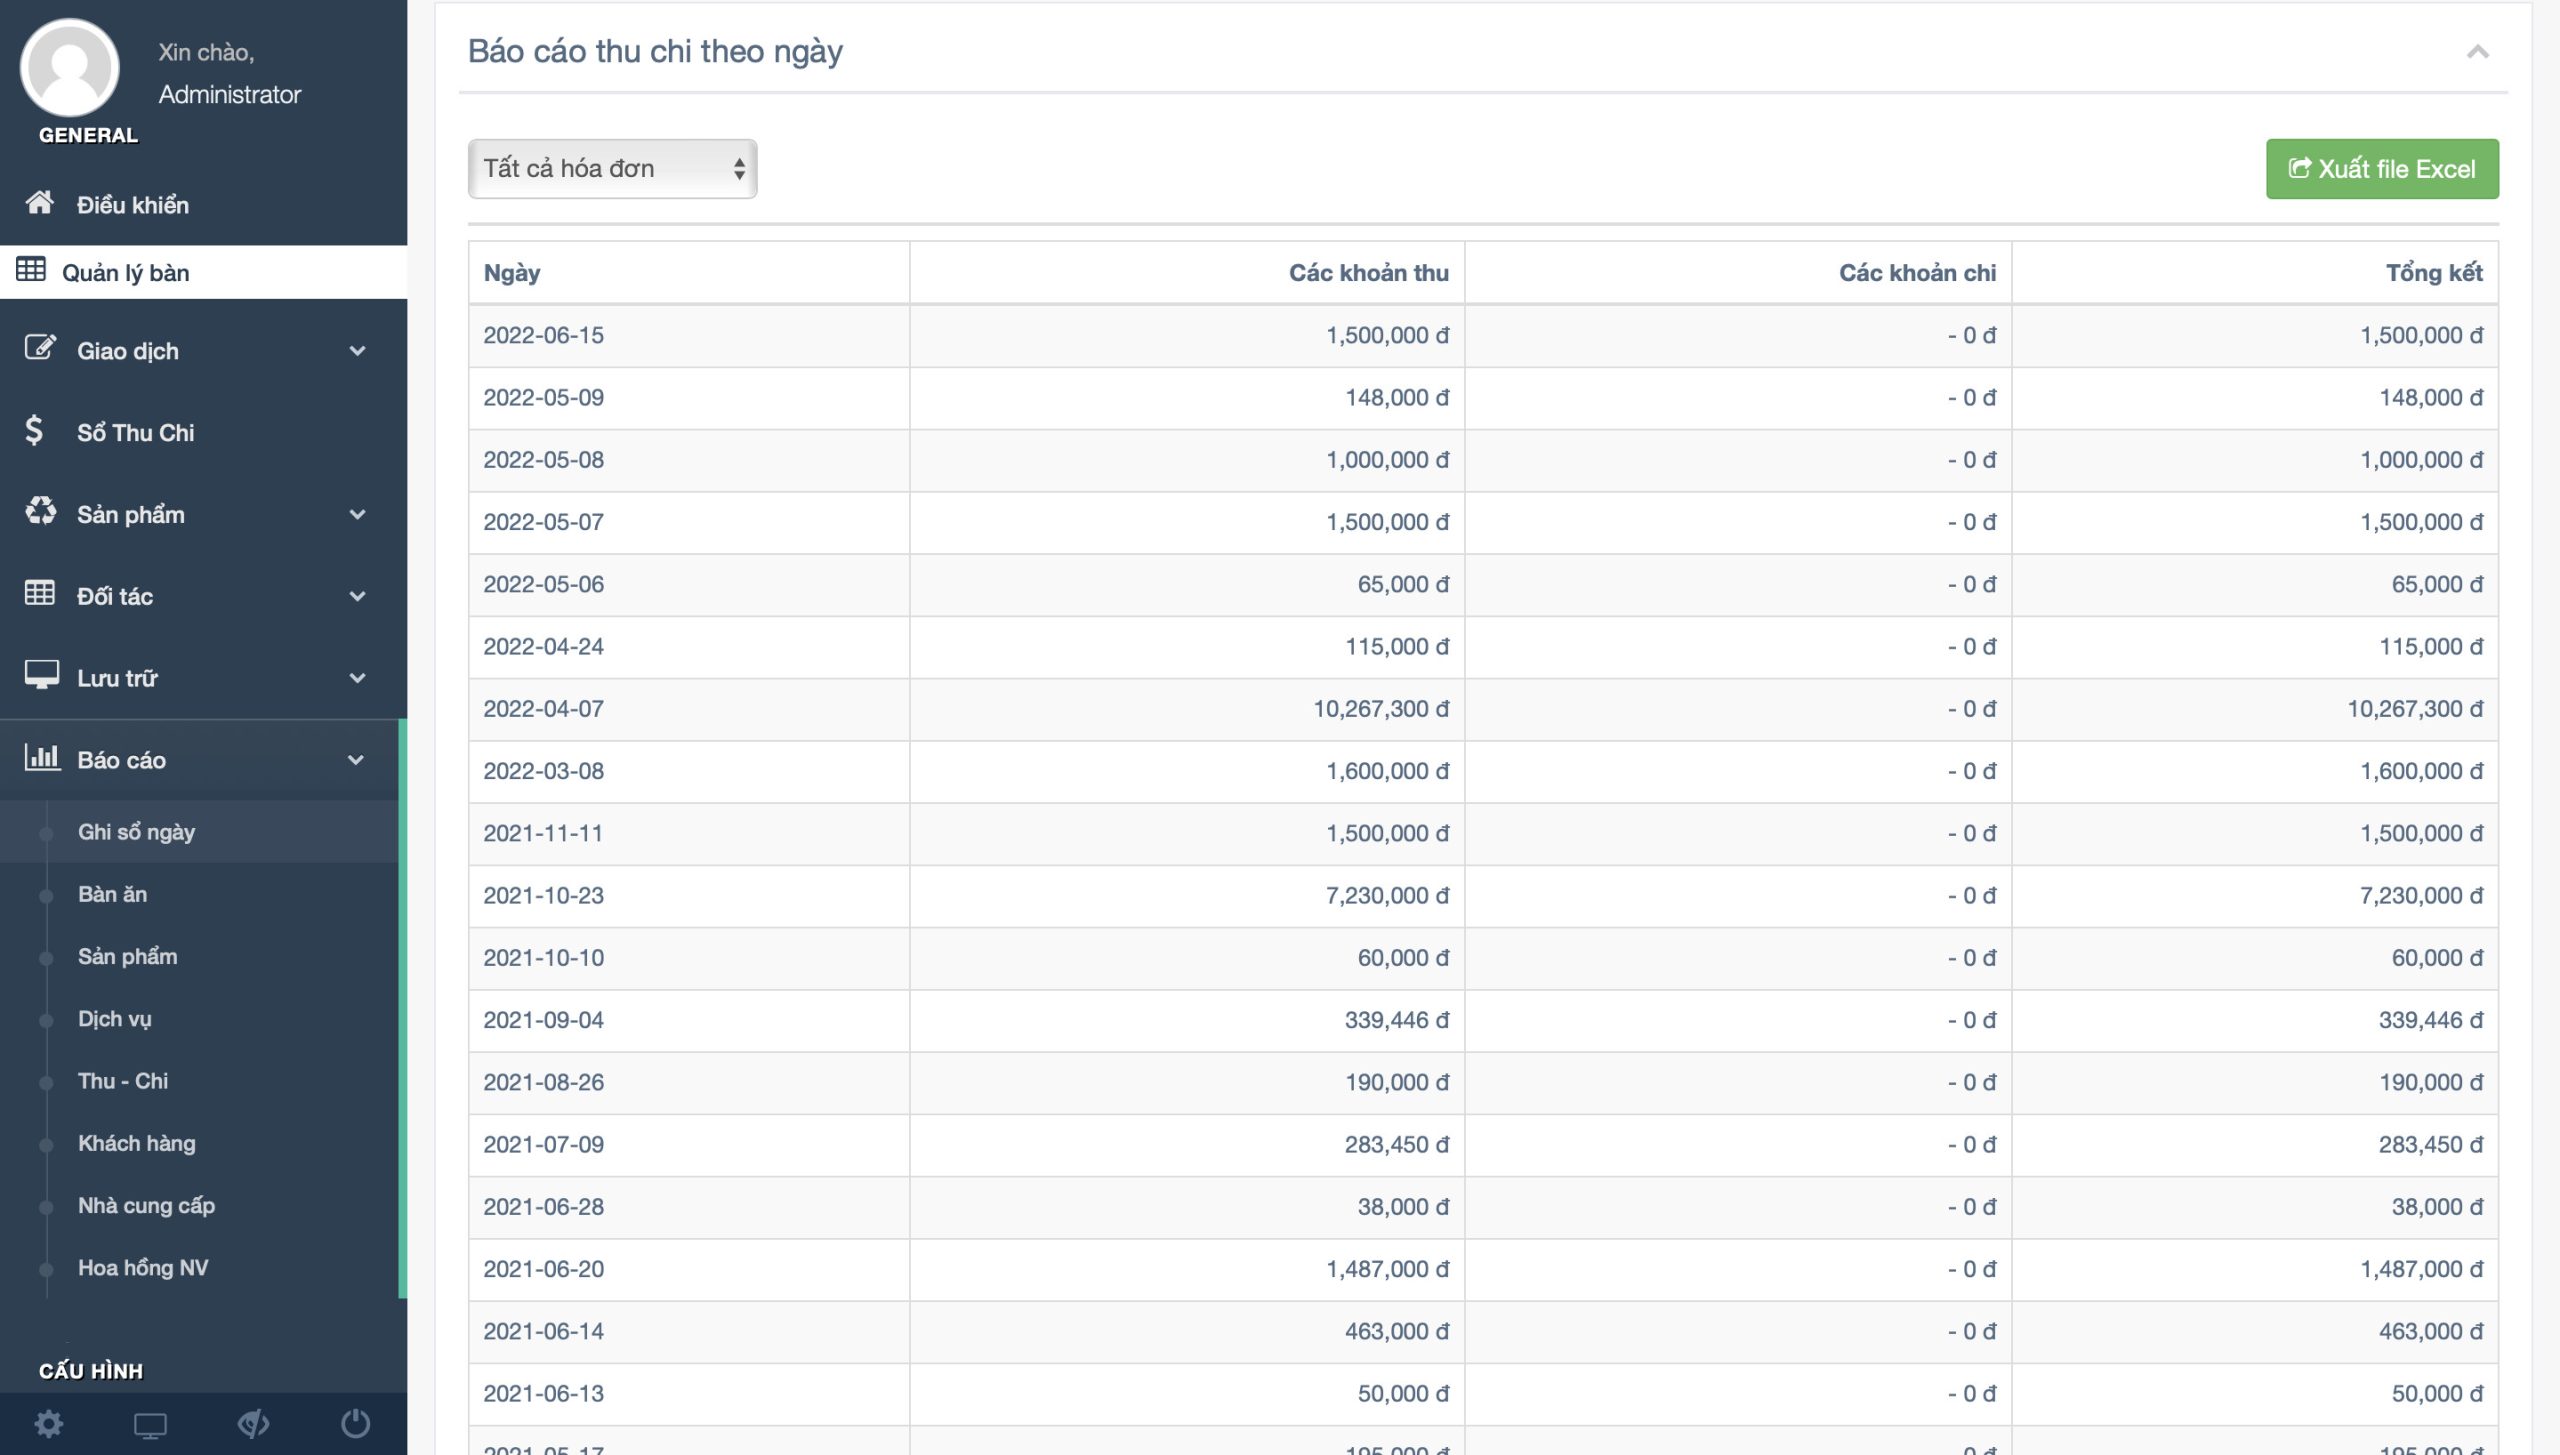Open the Tất cả hóa đơn dropdown
The height and width of the screenshot is (1455, 2560).
[x=612, y=168]
